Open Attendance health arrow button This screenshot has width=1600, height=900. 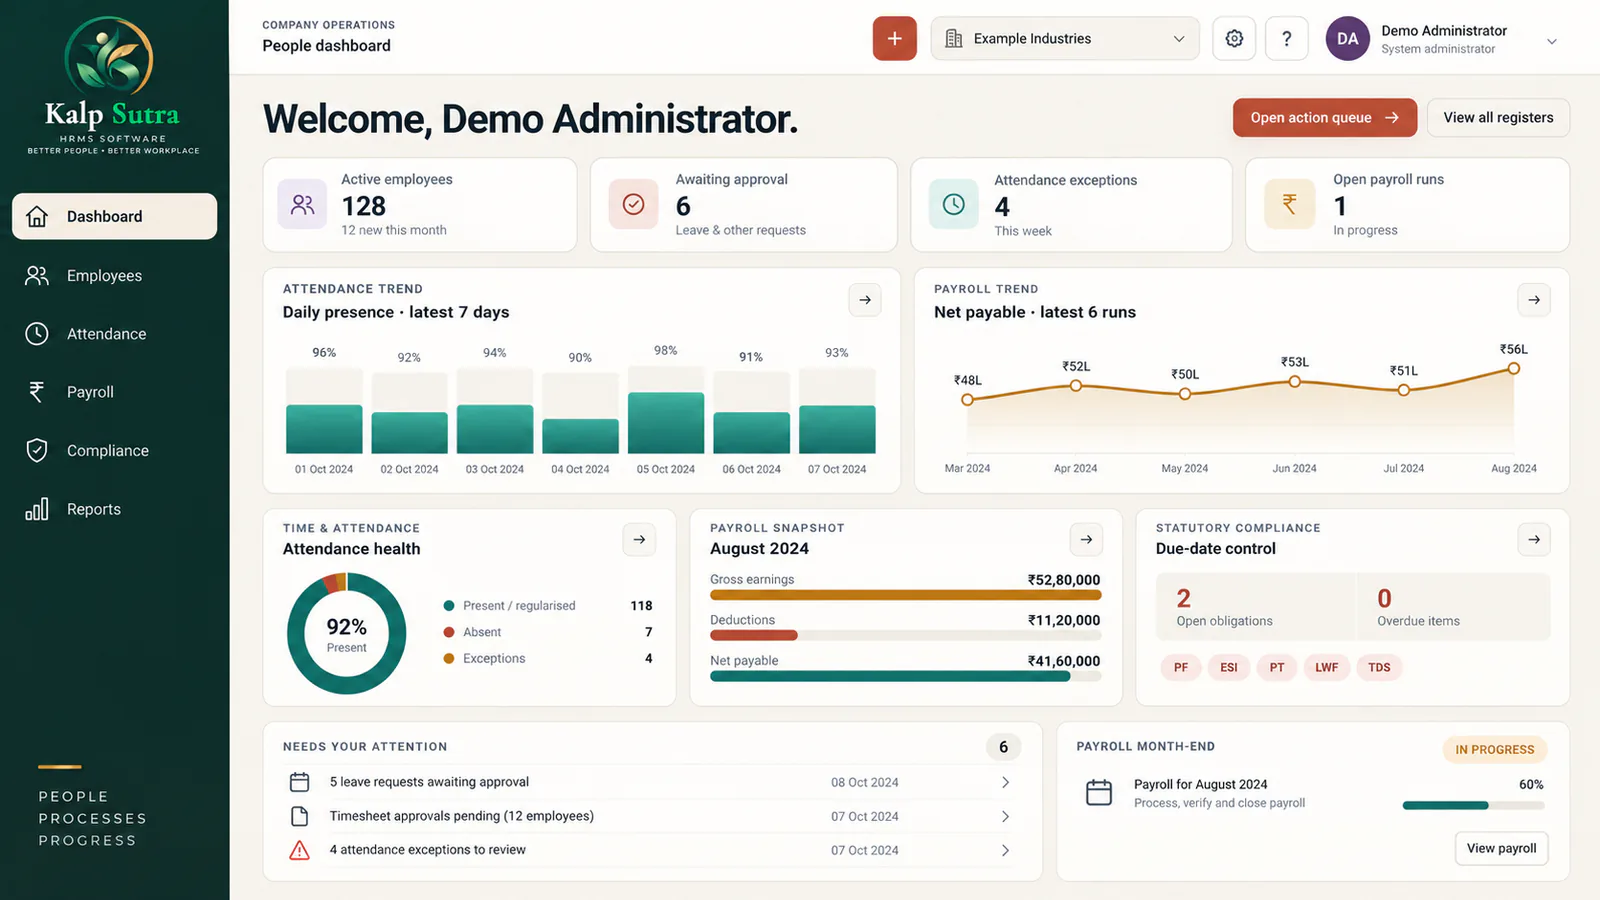[639, 540]
